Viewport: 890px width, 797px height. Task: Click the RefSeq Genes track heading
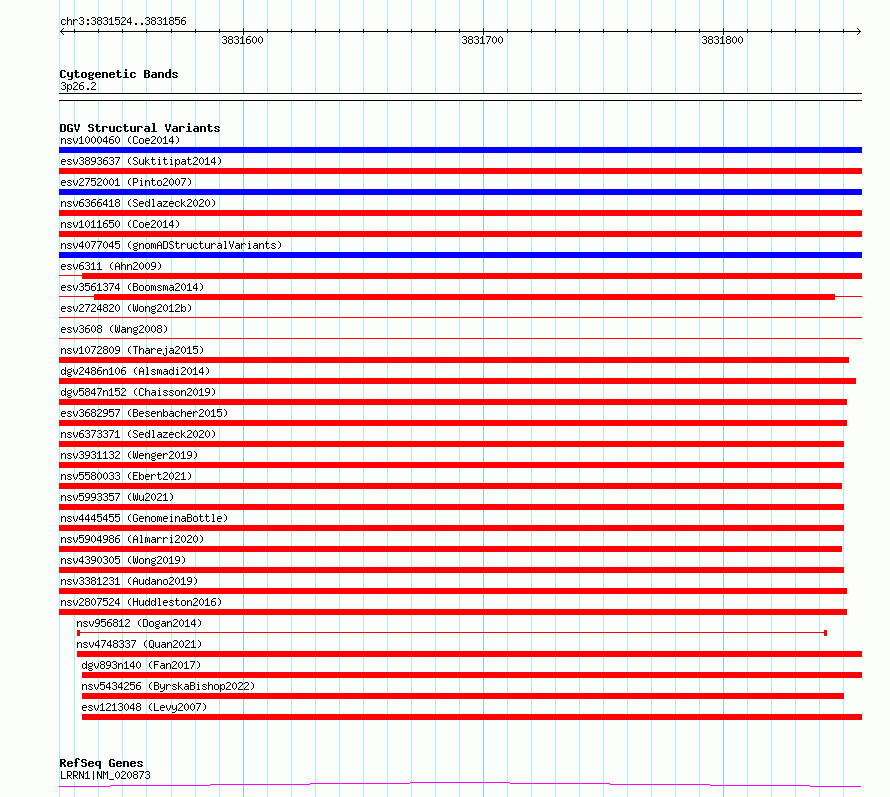(101, 763)
